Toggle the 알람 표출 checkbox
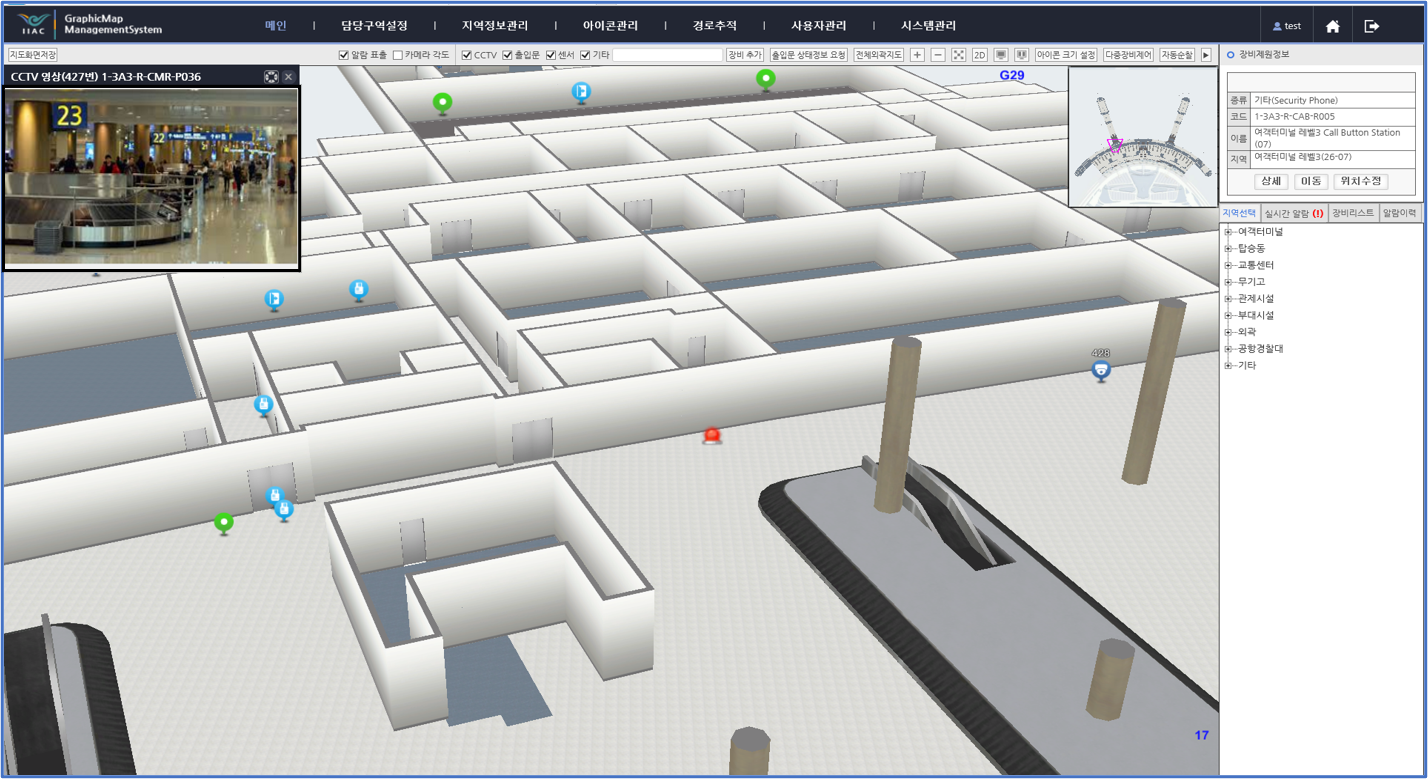1428x779 pixels. (344, 55)
